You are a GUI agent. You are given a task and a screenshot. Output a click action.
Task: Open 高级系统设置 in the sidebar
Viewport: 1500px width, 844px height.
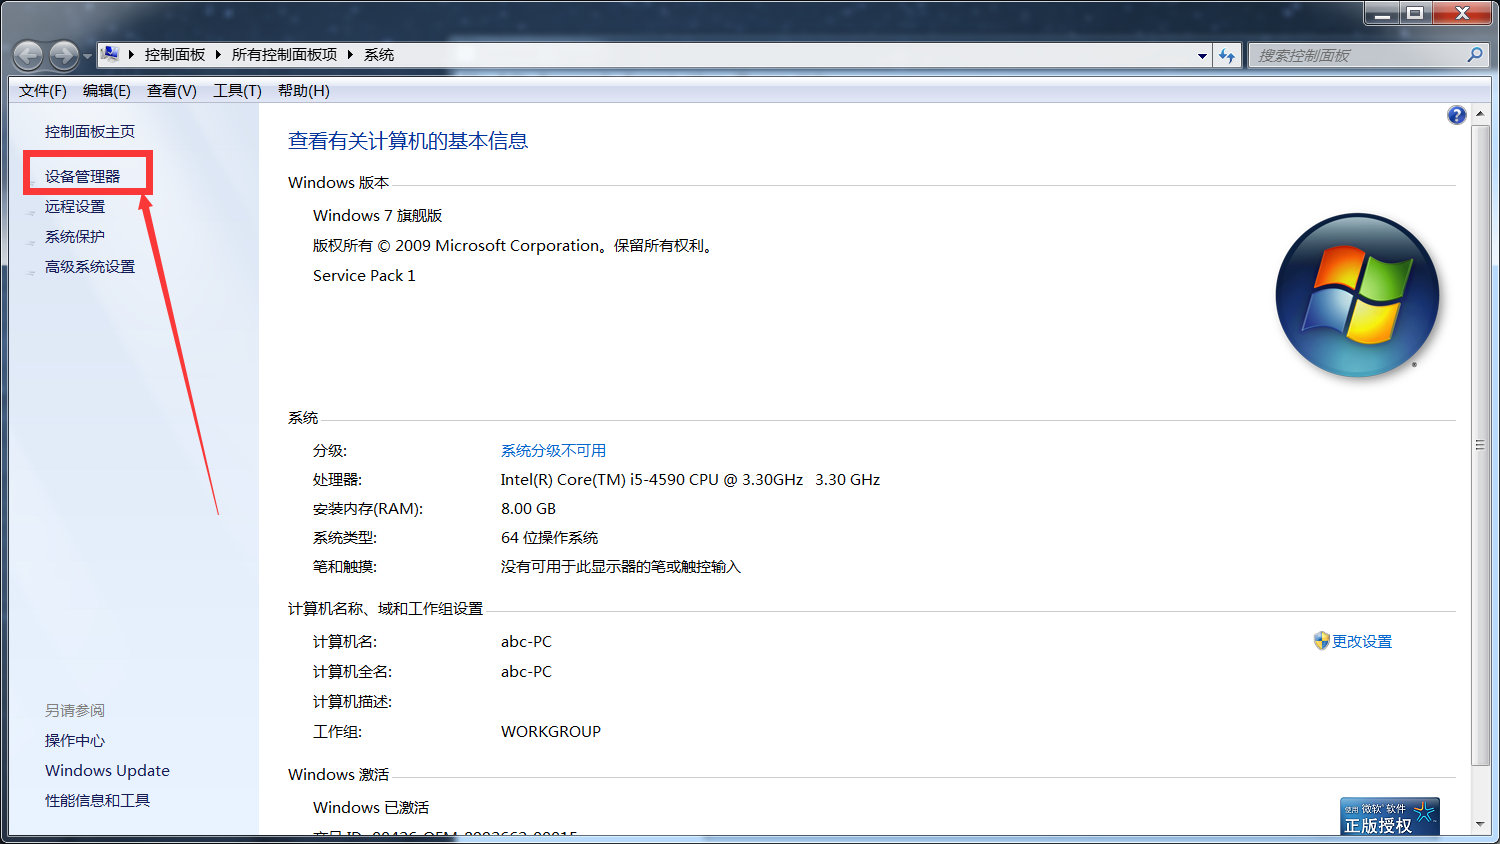coord(89,267)
